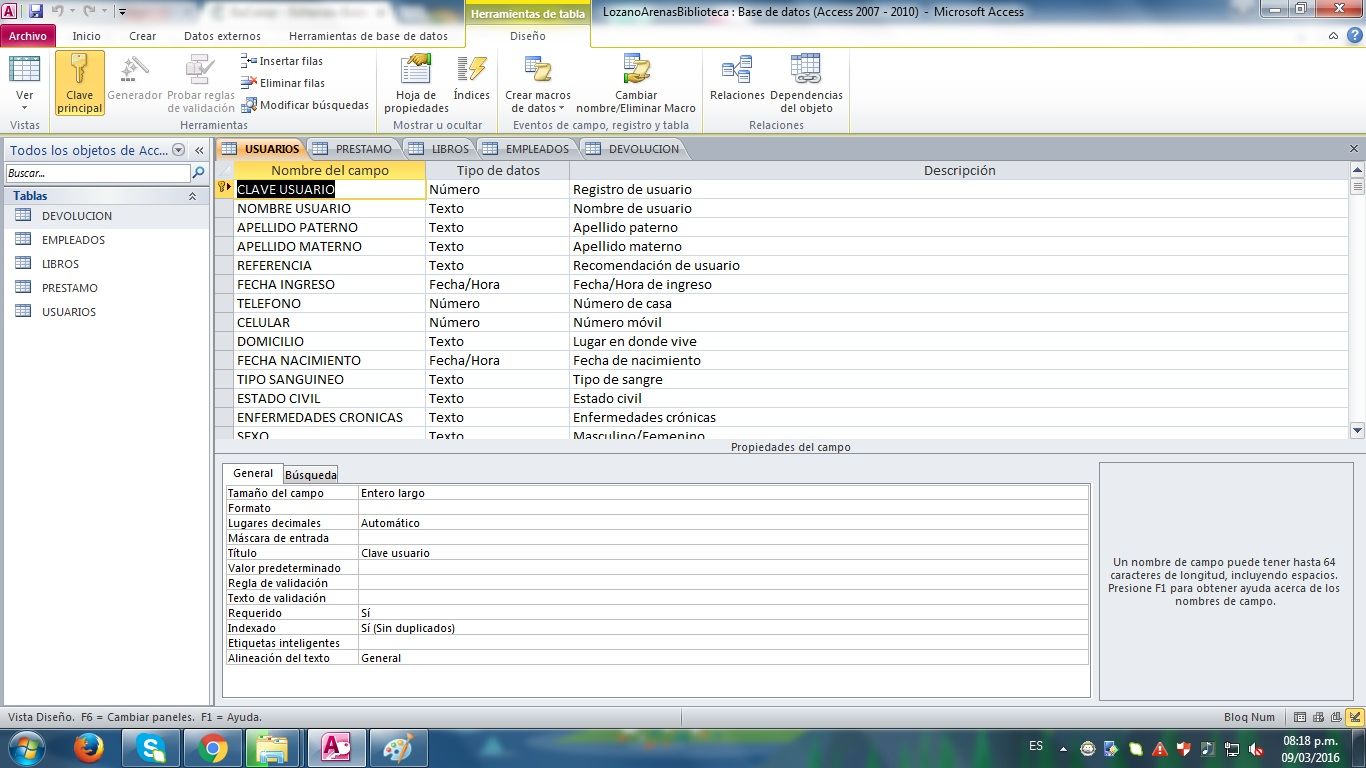Switch to the Crear ribbon tab
Image resolution: width=1366 pixels, height=768 pixels.
pyautogui.click(x=142, y=36)
